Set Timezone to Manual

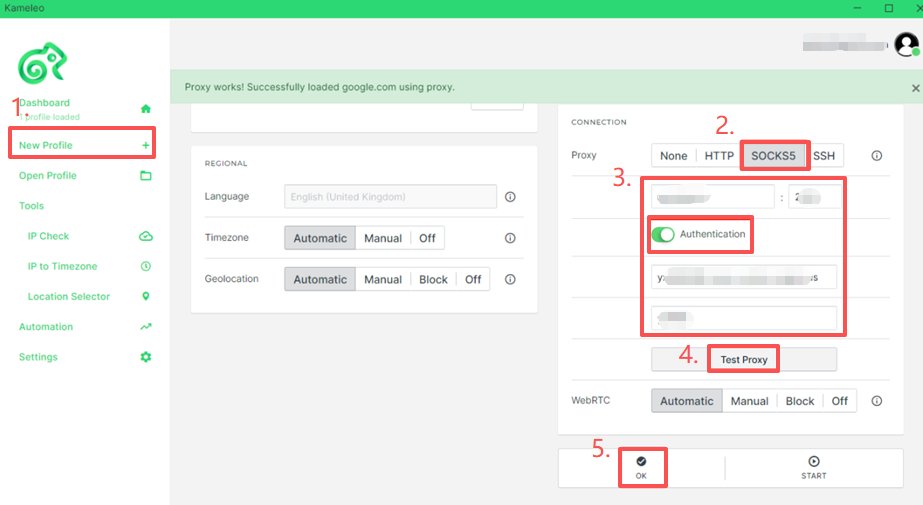[382, 238]
